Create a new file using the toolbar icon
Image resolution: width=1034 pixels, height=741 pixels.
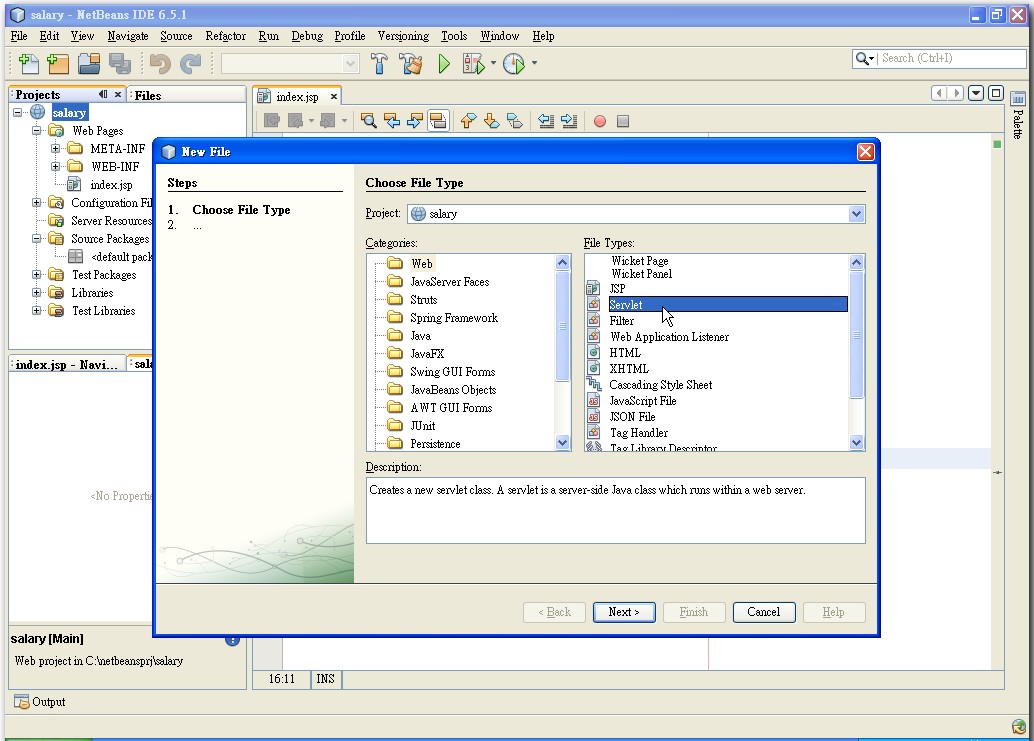27,63
